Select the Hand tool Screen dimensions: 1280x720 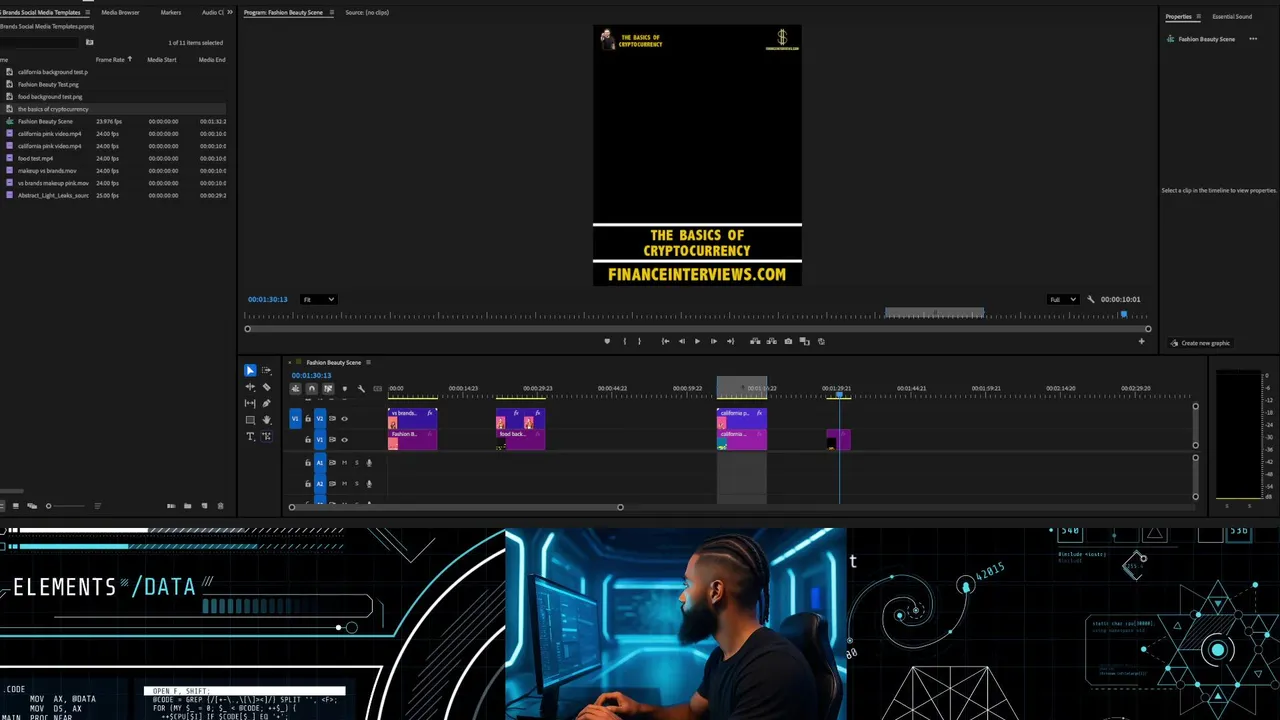[267, 420]
